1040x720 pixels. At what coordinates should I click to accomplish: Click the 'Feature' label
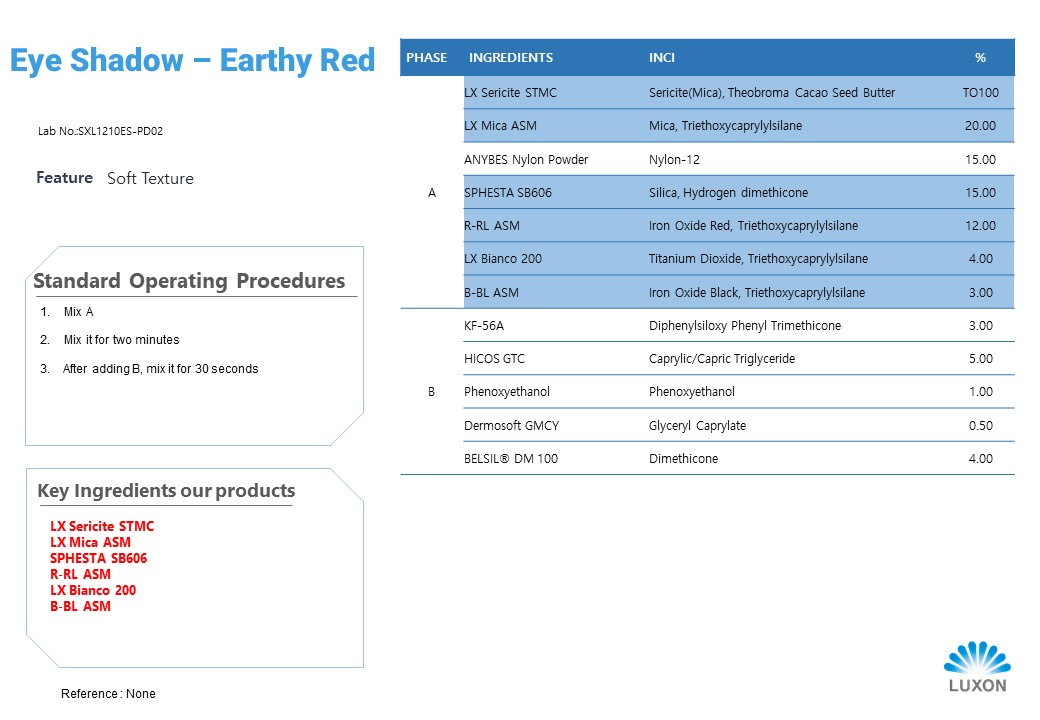coord(64,178)
